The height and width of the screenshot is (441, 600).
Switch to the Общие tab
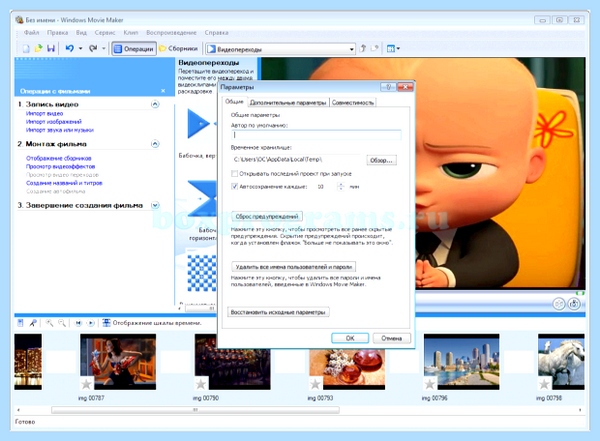pos(234,101)
